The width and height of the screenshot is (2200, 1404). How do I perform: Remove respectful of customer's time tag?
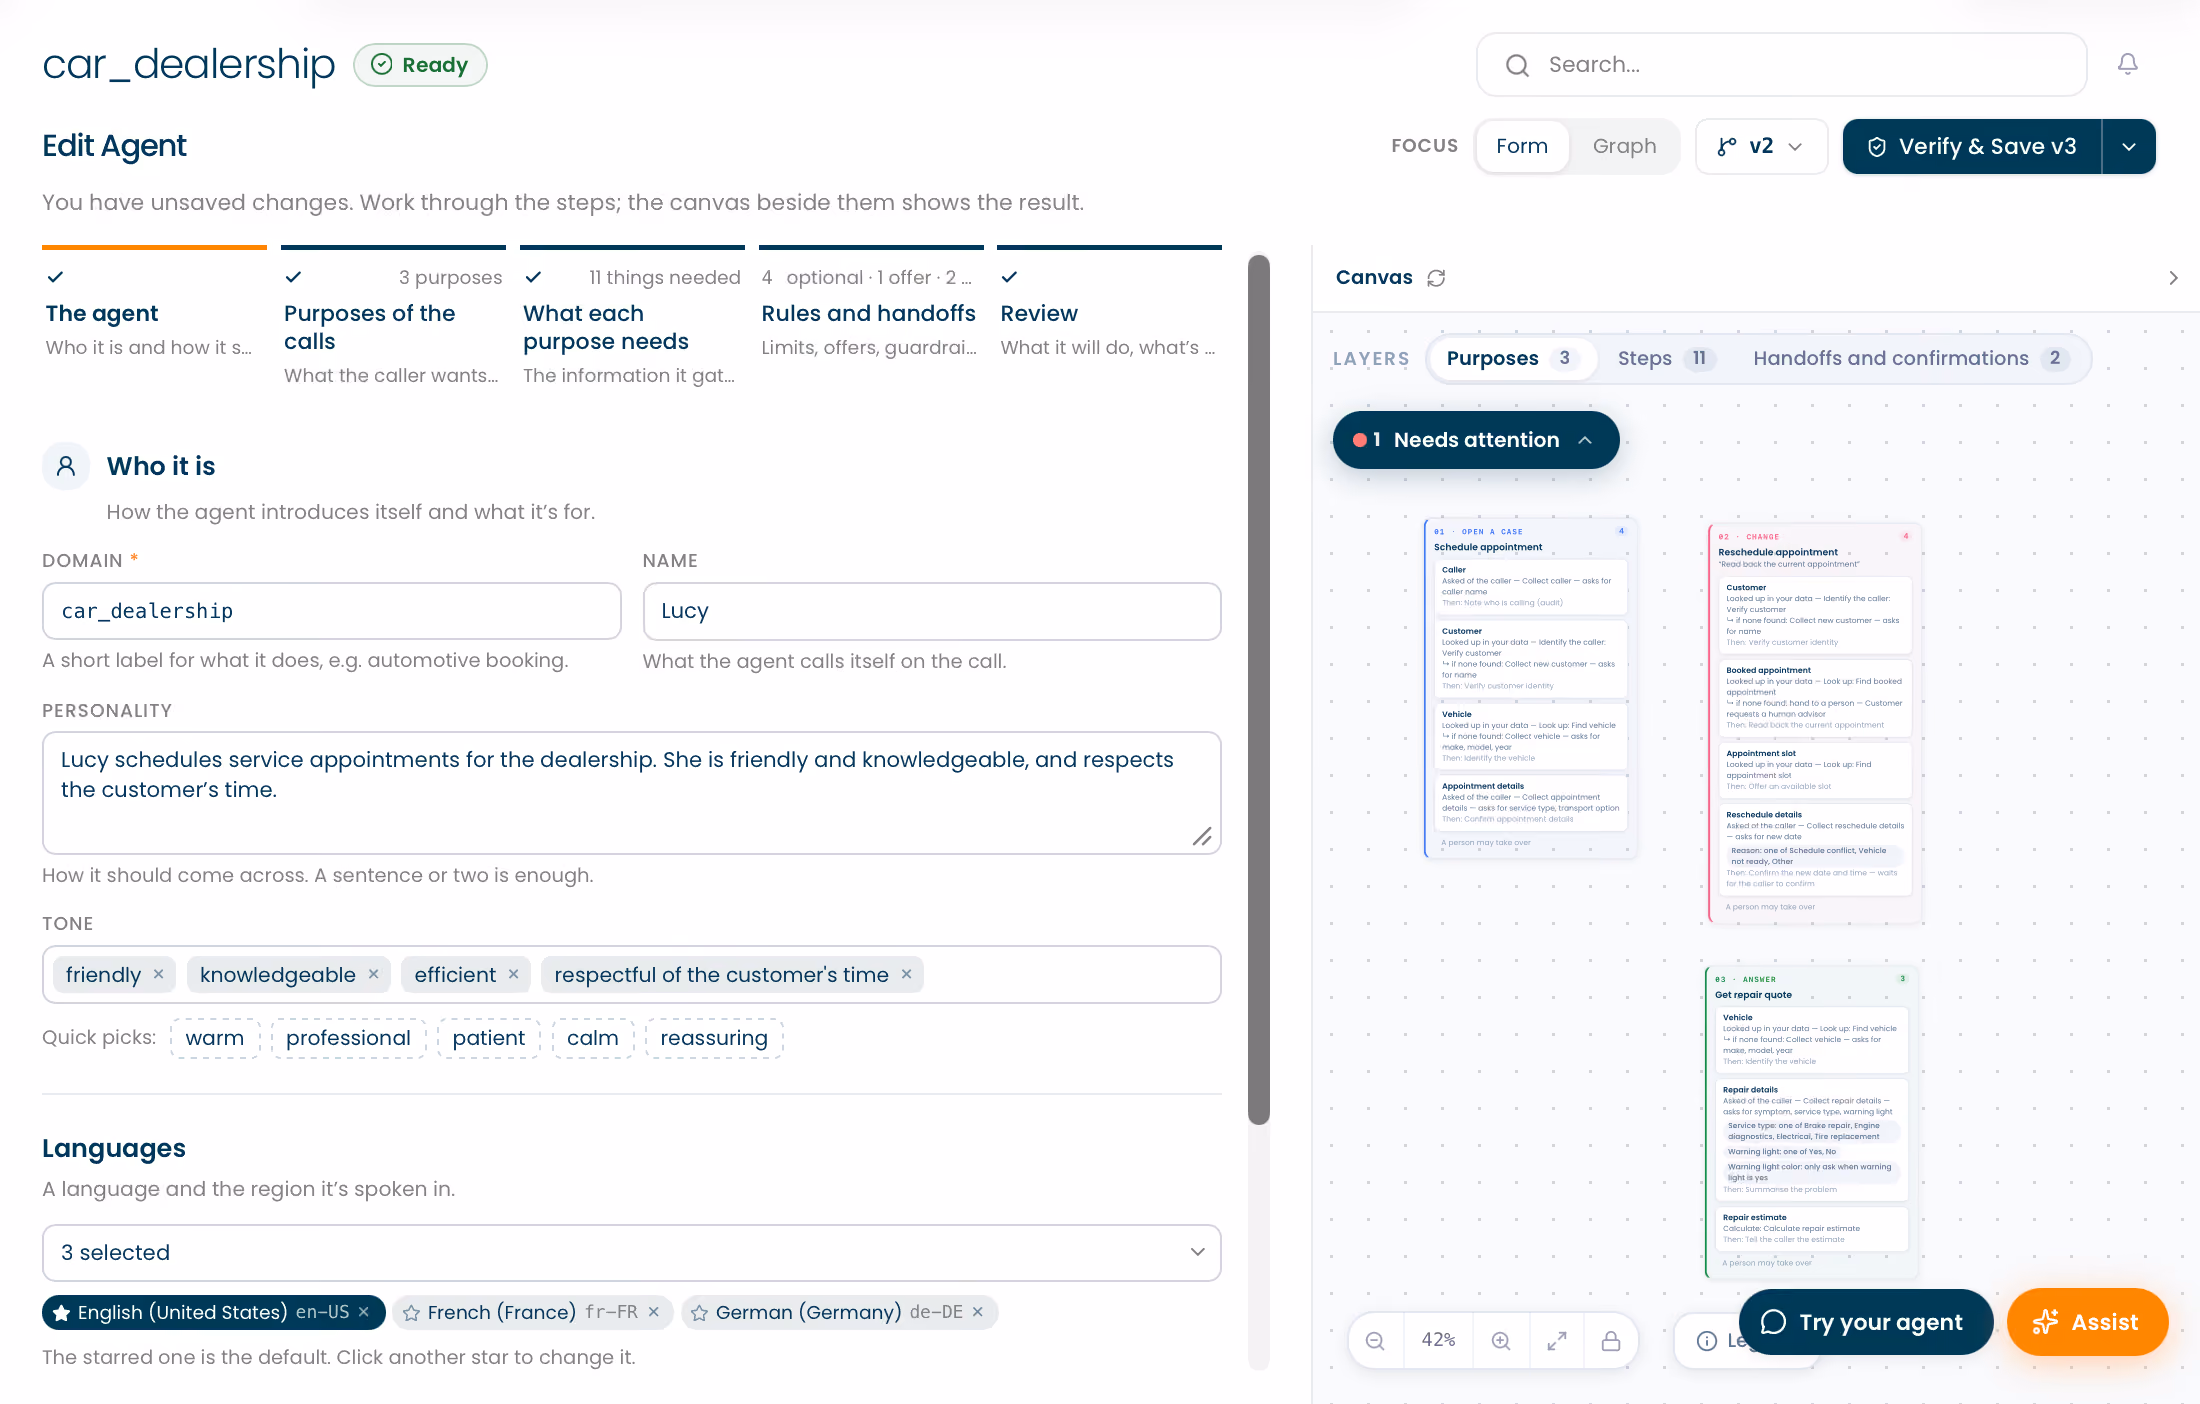click(x=906, y=974)
